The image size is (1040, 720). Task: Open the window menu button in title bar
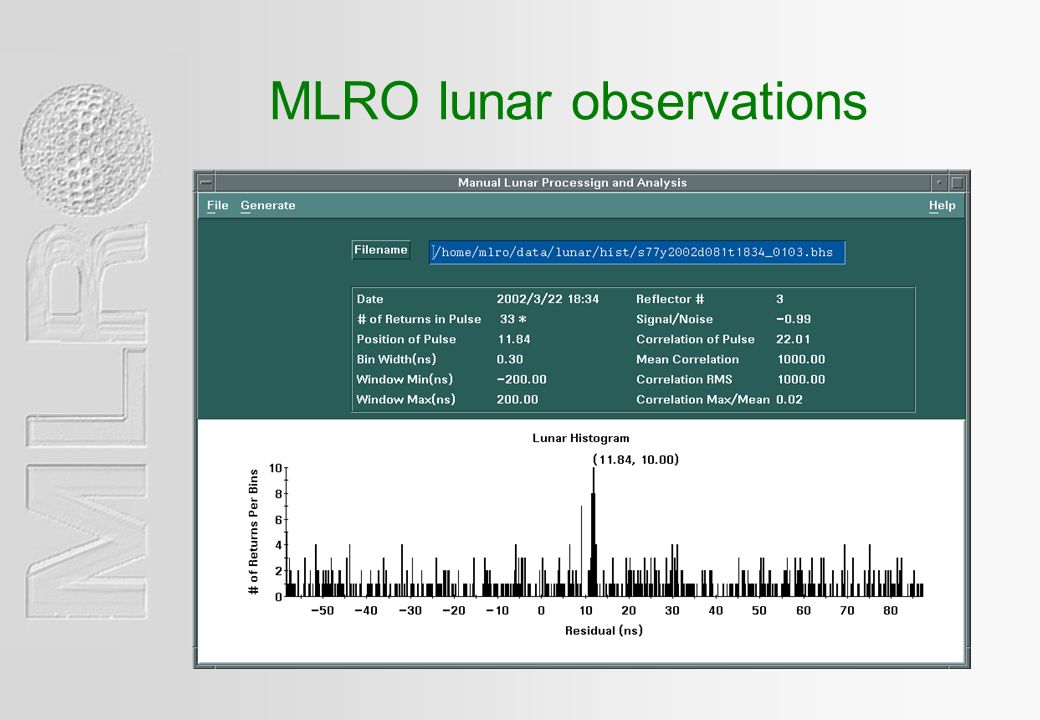click(x=206, y=182)
